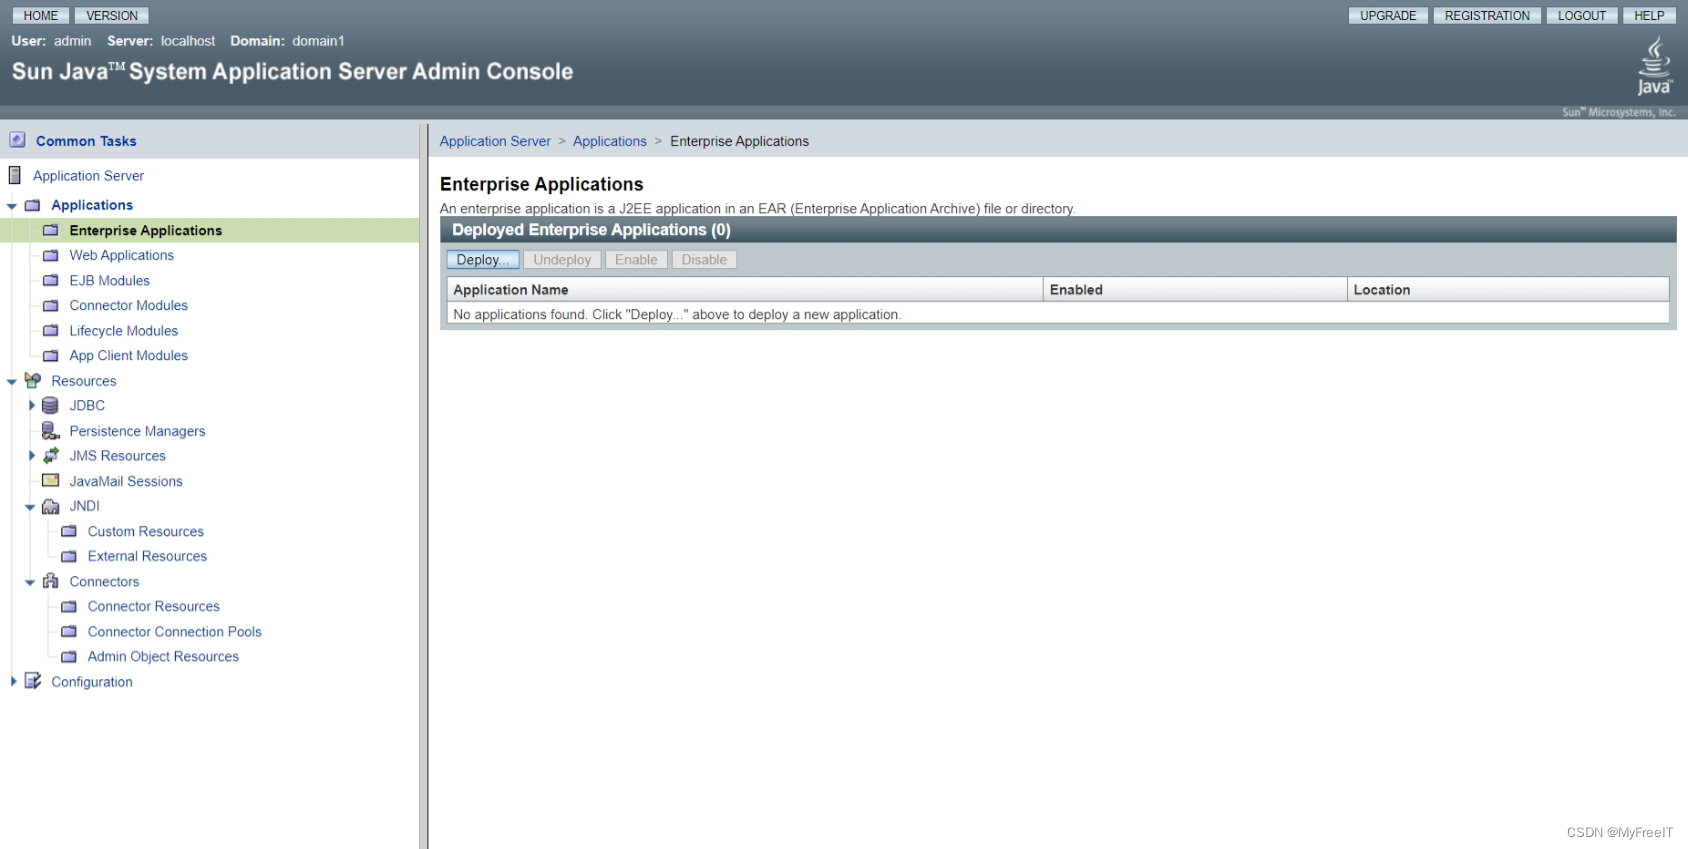Click the Connector Connection Pools folder icon
The height and width of the screenshot is (849, 1688).
pos(69,632)
